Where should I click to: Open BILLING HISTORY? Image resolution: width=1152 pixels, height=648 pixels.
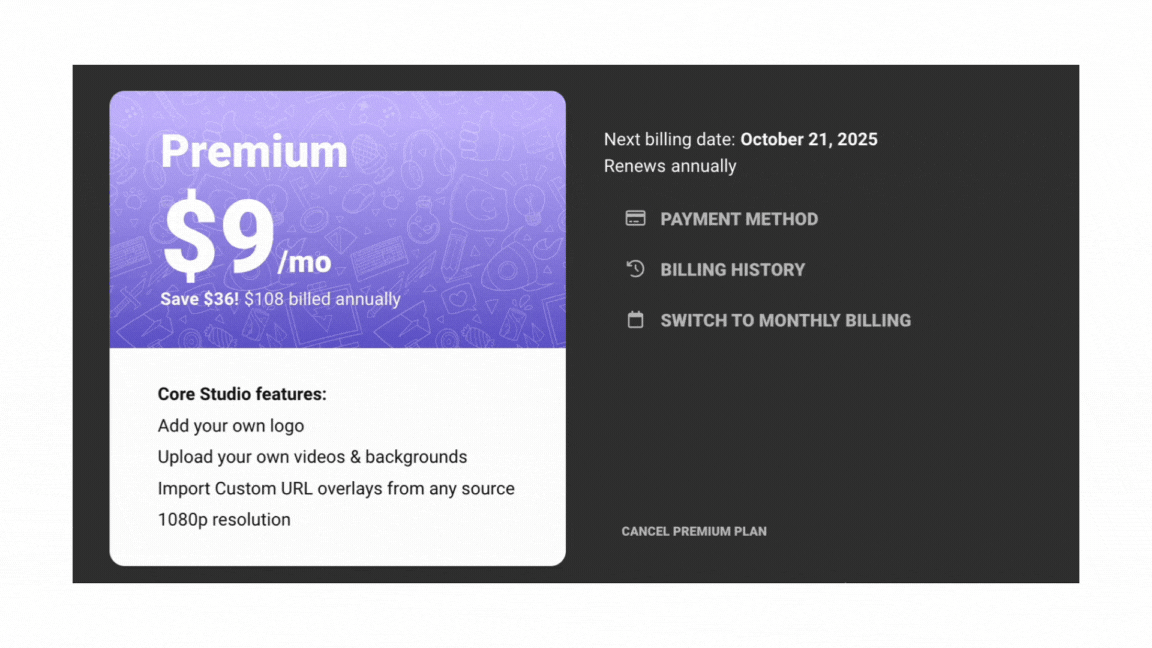coord(732,270)
